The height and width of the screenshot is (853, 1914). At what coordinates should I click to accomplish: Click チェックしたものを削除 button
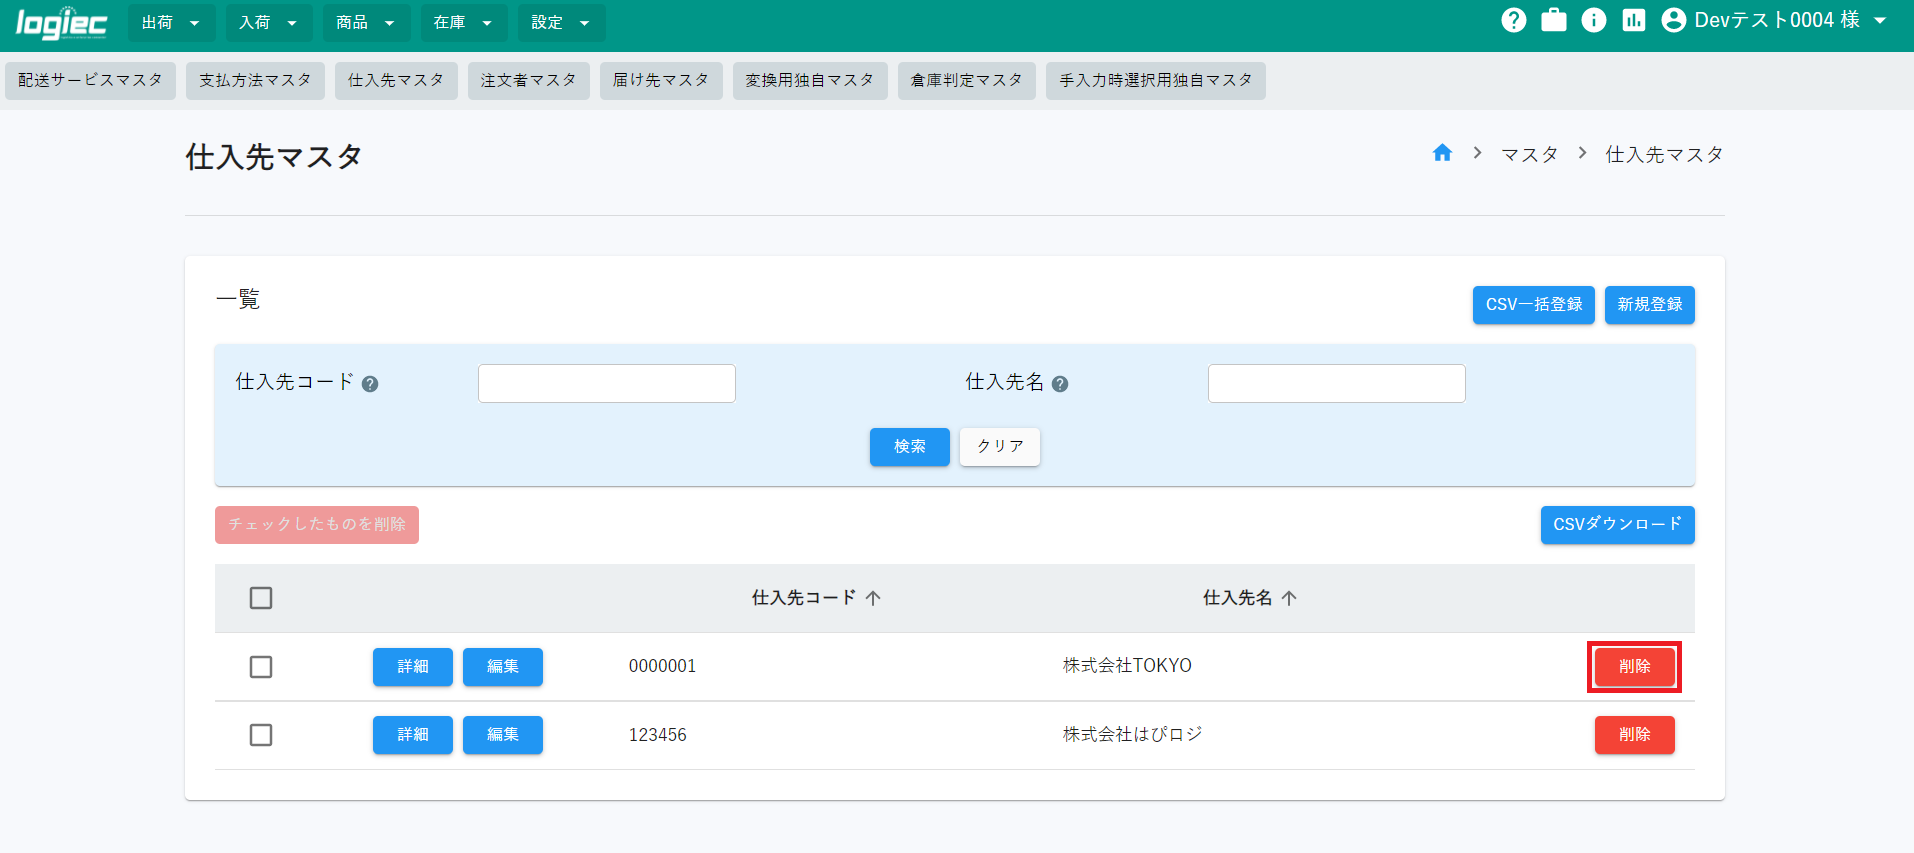point(317,525)
